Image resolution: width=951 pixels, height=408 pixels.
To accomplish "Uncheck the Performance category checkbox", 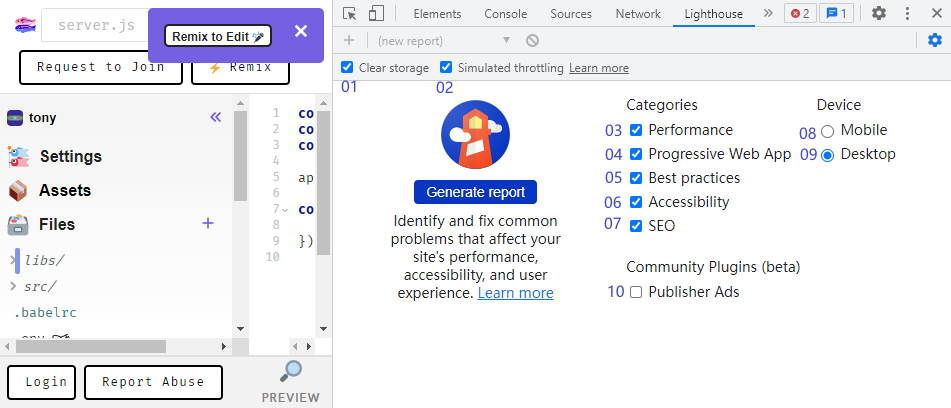I will coord(636,130).
